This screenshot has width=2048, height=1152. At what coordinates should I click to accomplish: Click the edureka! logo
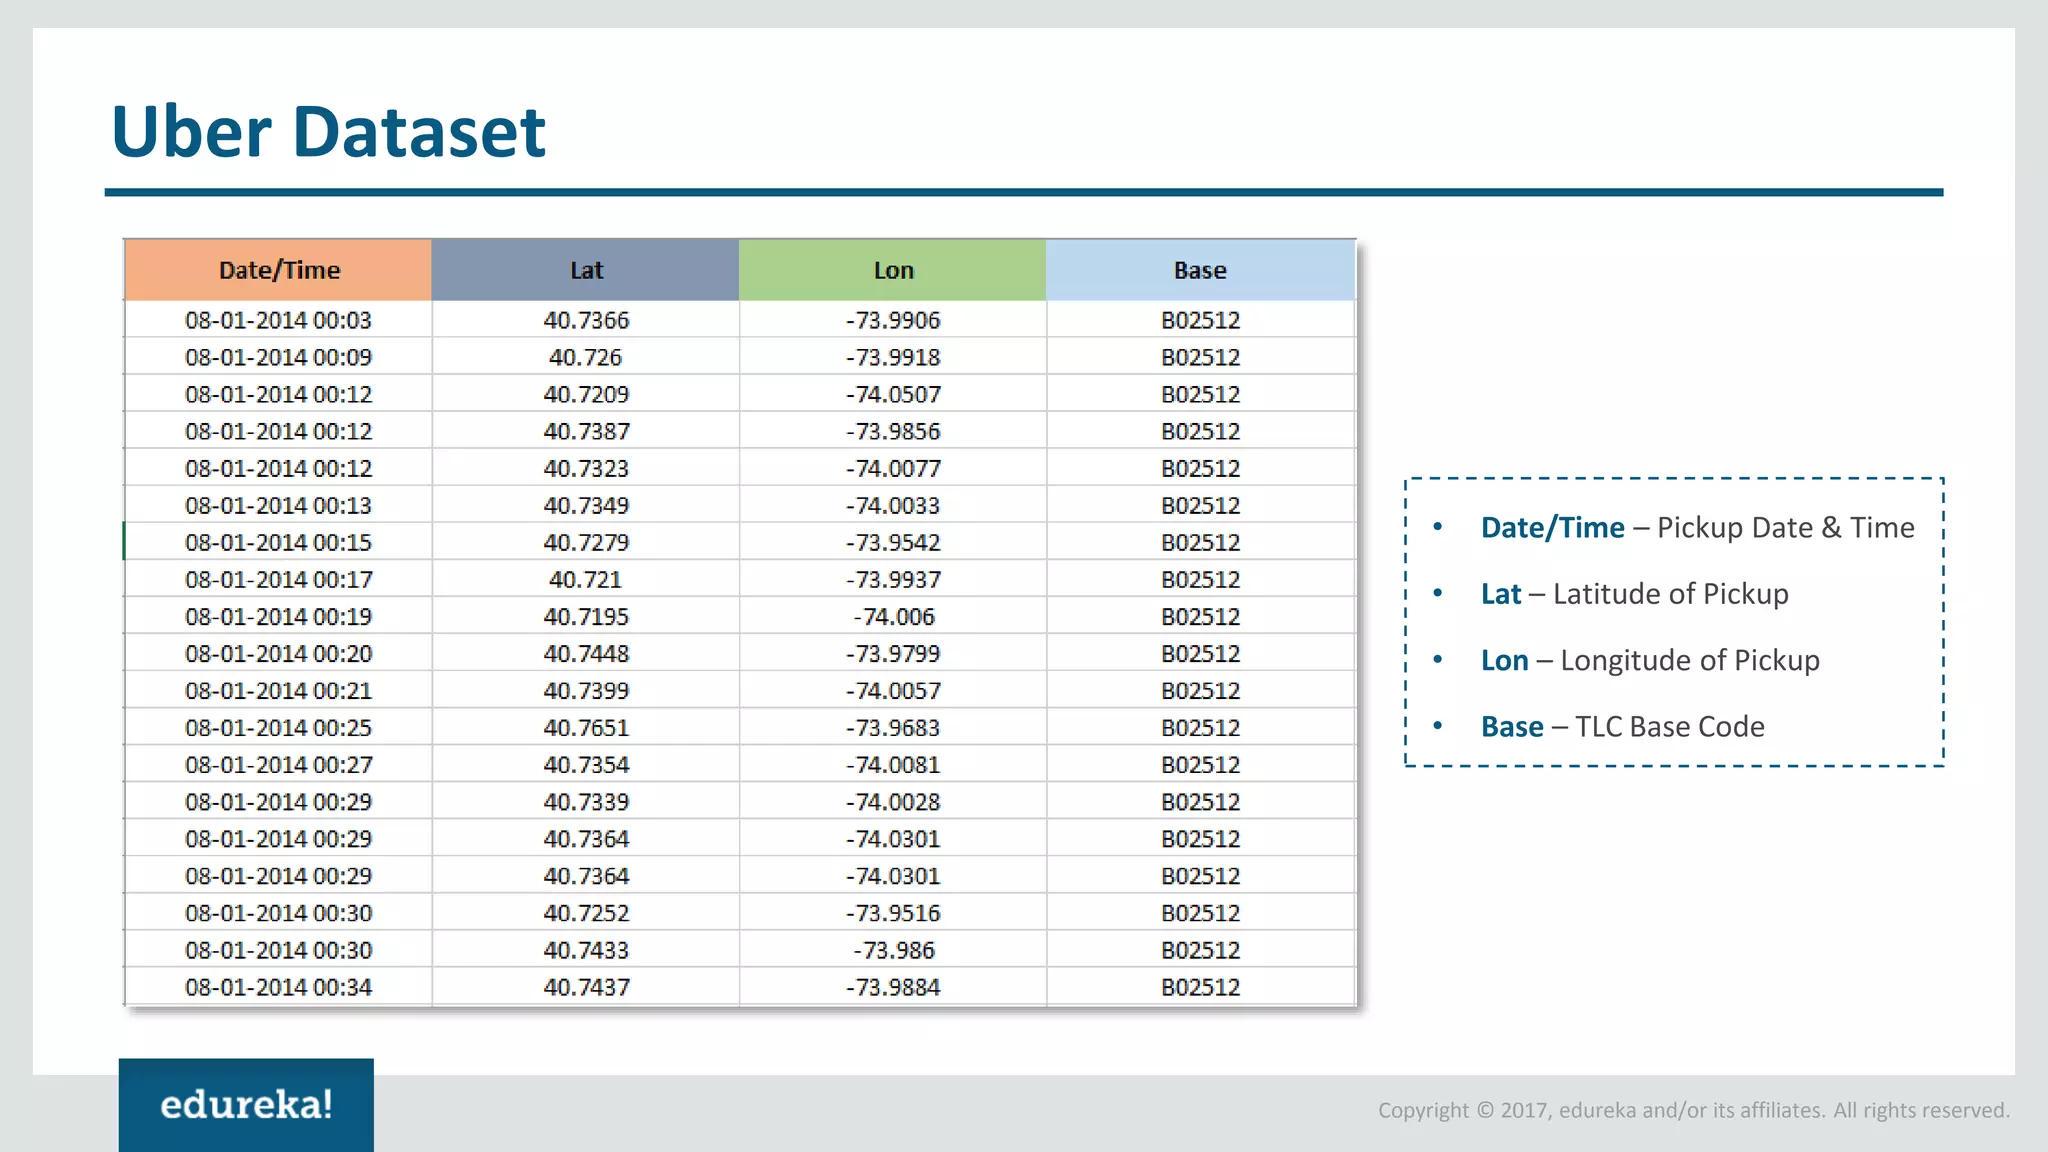(x=246, y=1104)
